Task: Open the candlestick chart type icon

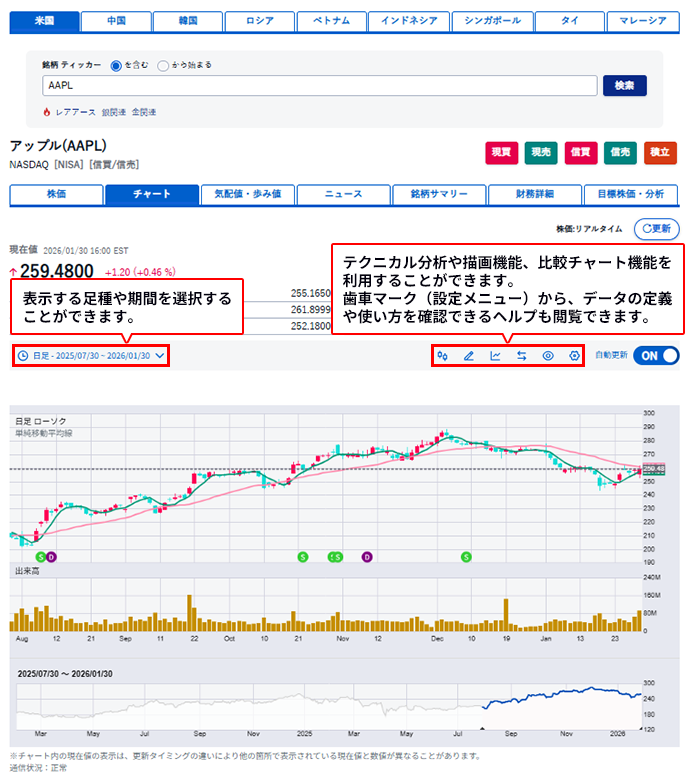Action: pyautogui.click(x=442, y=356)
